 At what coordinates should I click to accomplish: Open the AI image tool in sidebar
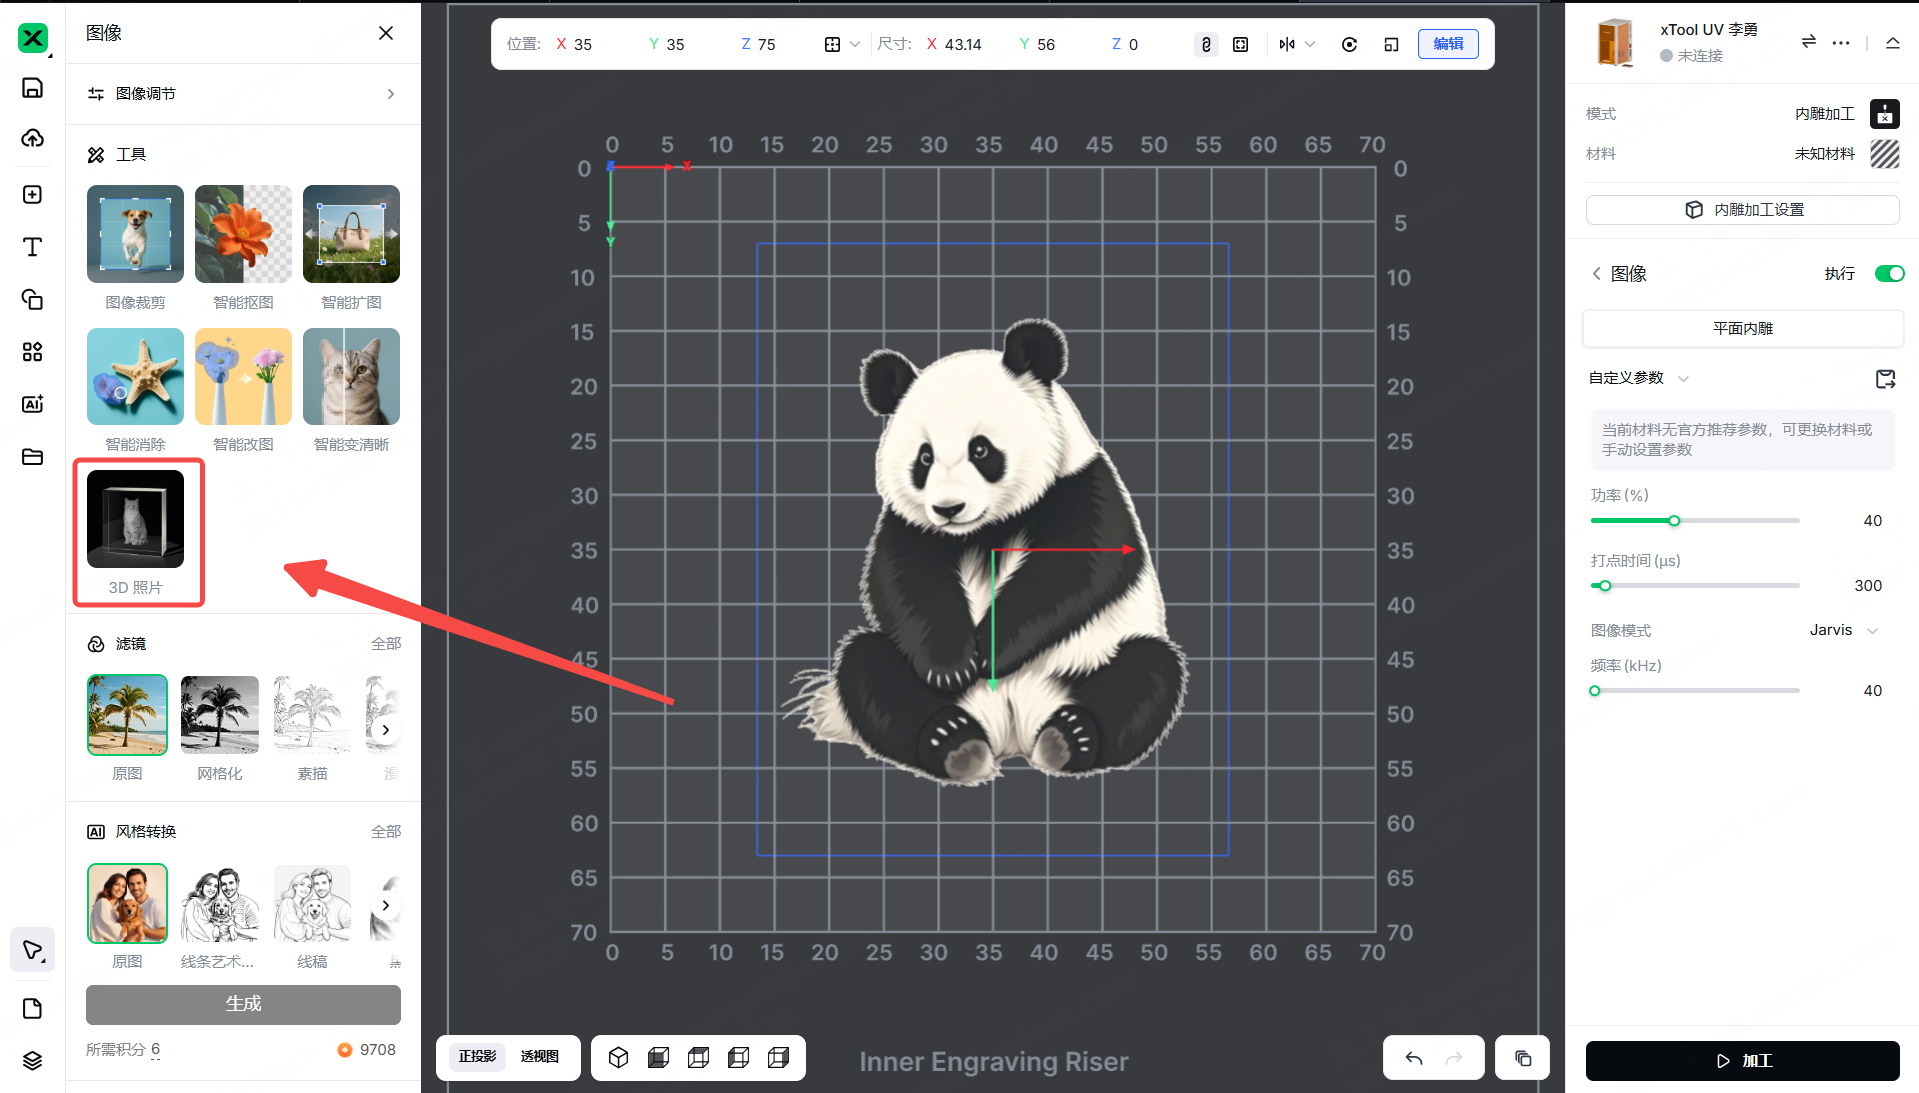[32, 404]
